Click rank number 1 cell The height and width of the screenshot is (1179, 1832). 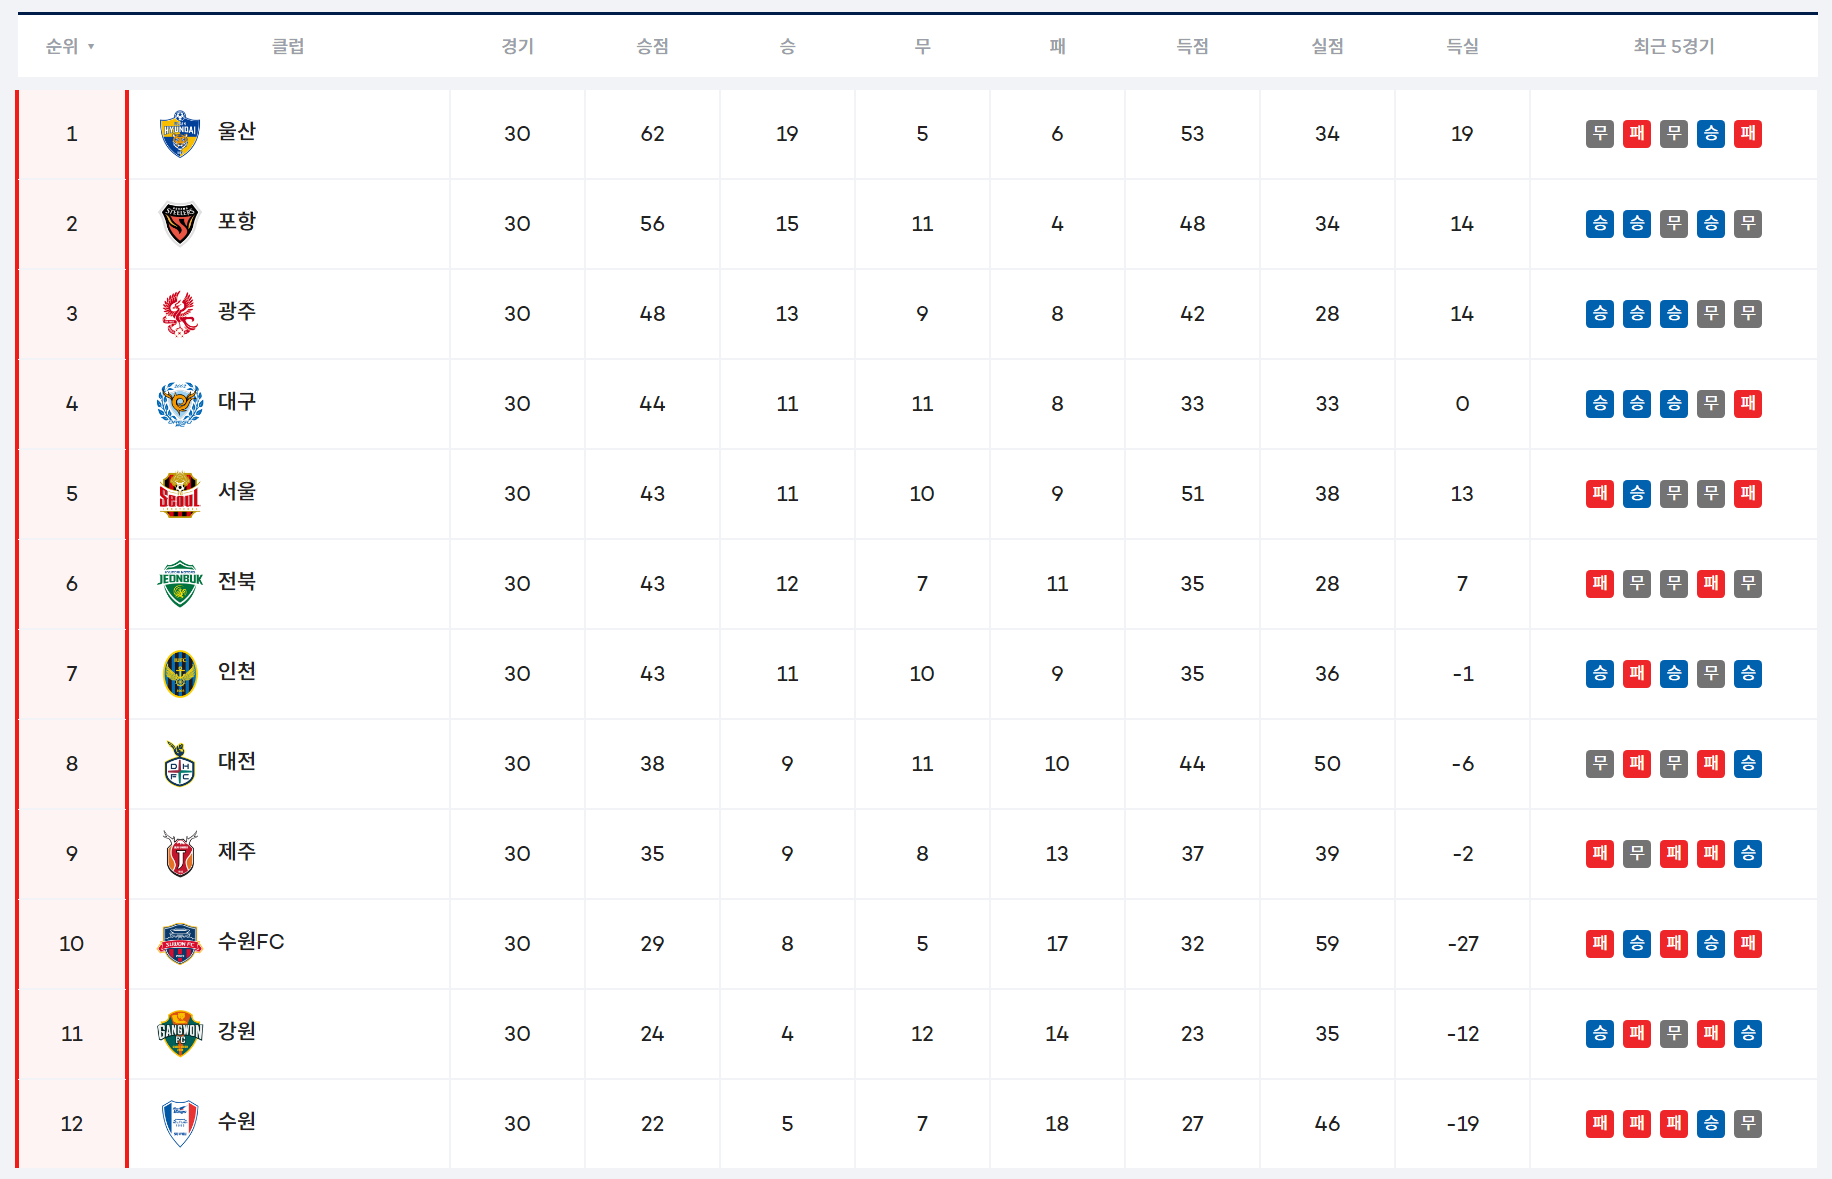pos(72,134)
